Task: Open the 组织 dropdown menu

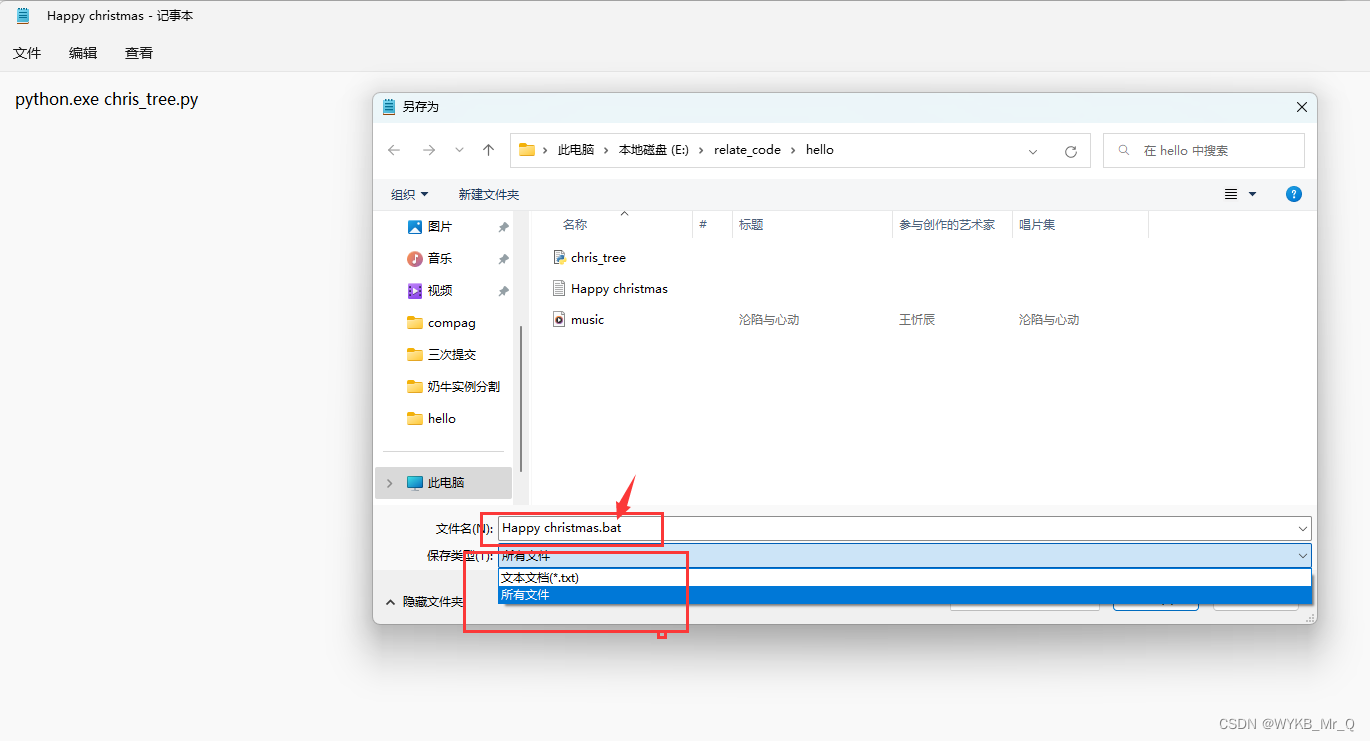Action: coord(409,194)
